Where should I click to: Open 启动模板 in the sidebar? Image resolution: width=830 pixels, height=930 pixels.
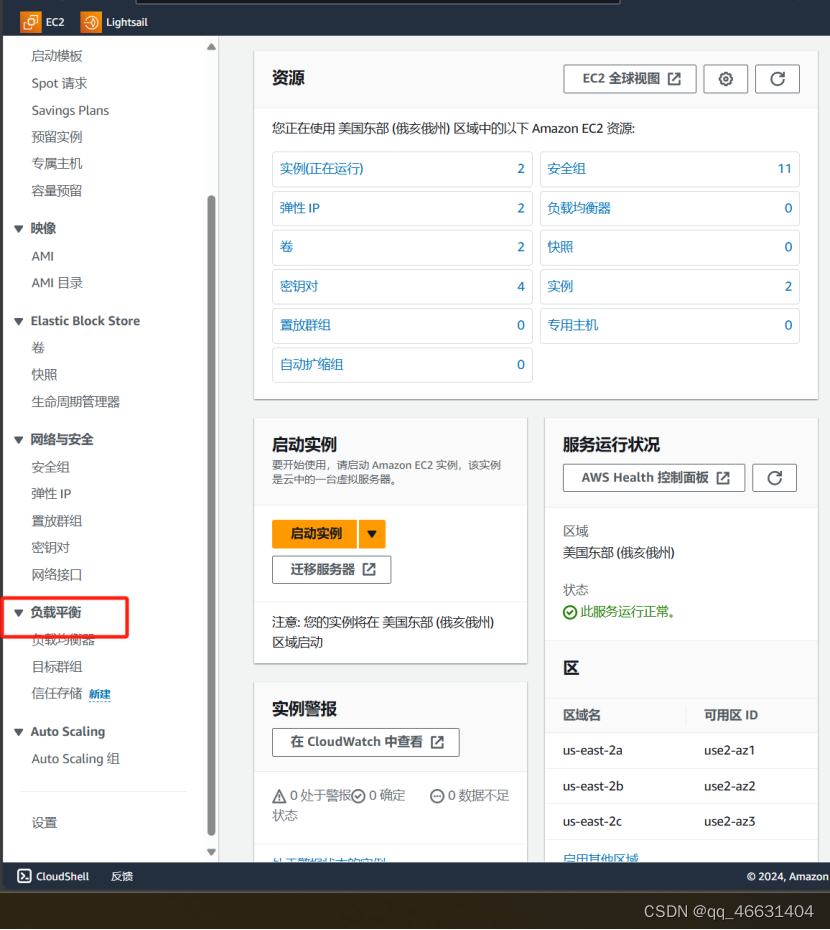click(x=57, y=56)
